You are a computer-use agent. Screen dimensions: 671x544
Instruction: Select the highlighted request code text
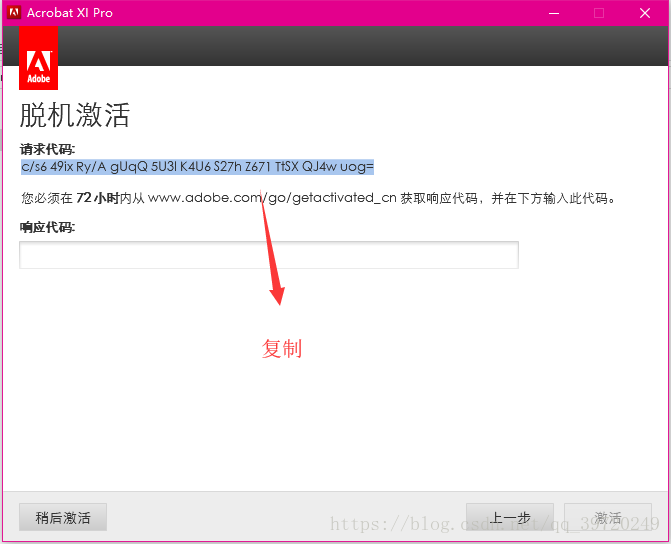pos(197,166)
